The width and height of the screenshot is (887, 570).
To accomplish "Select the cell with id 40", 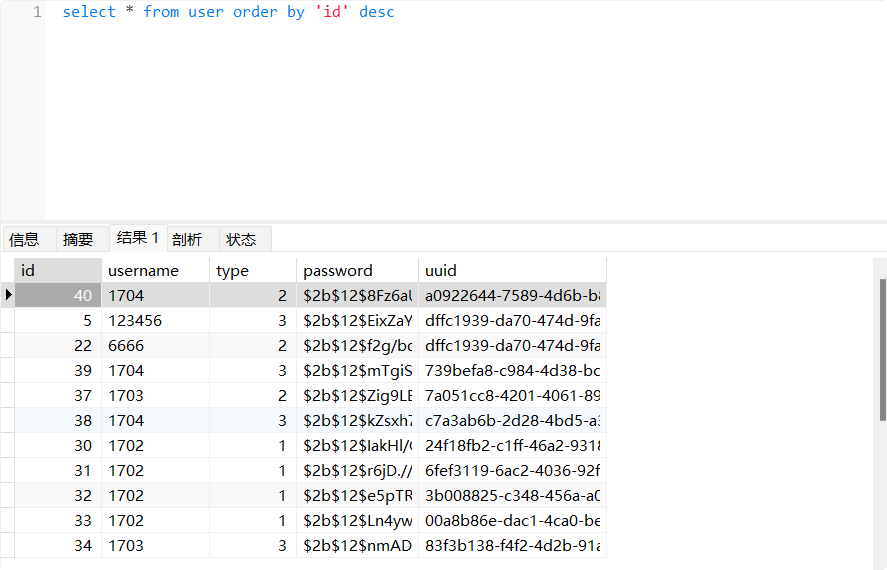I will click(58, 296).
